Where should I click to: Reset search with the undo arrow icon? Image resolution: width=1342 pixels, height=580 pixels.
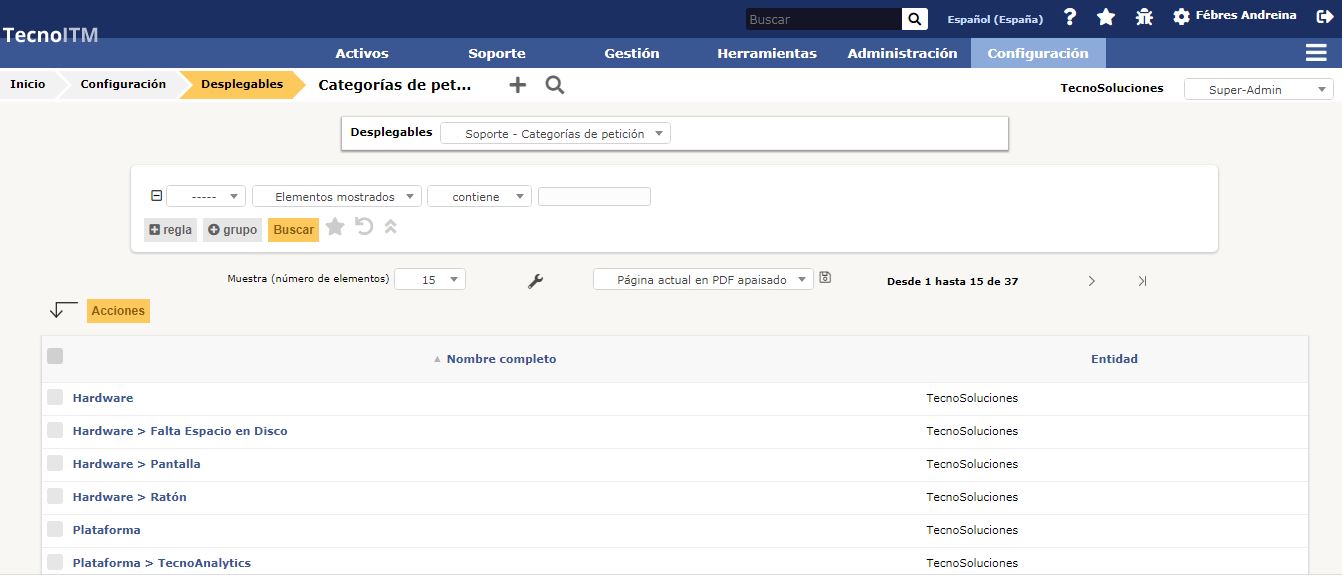(x=364, y=228)
